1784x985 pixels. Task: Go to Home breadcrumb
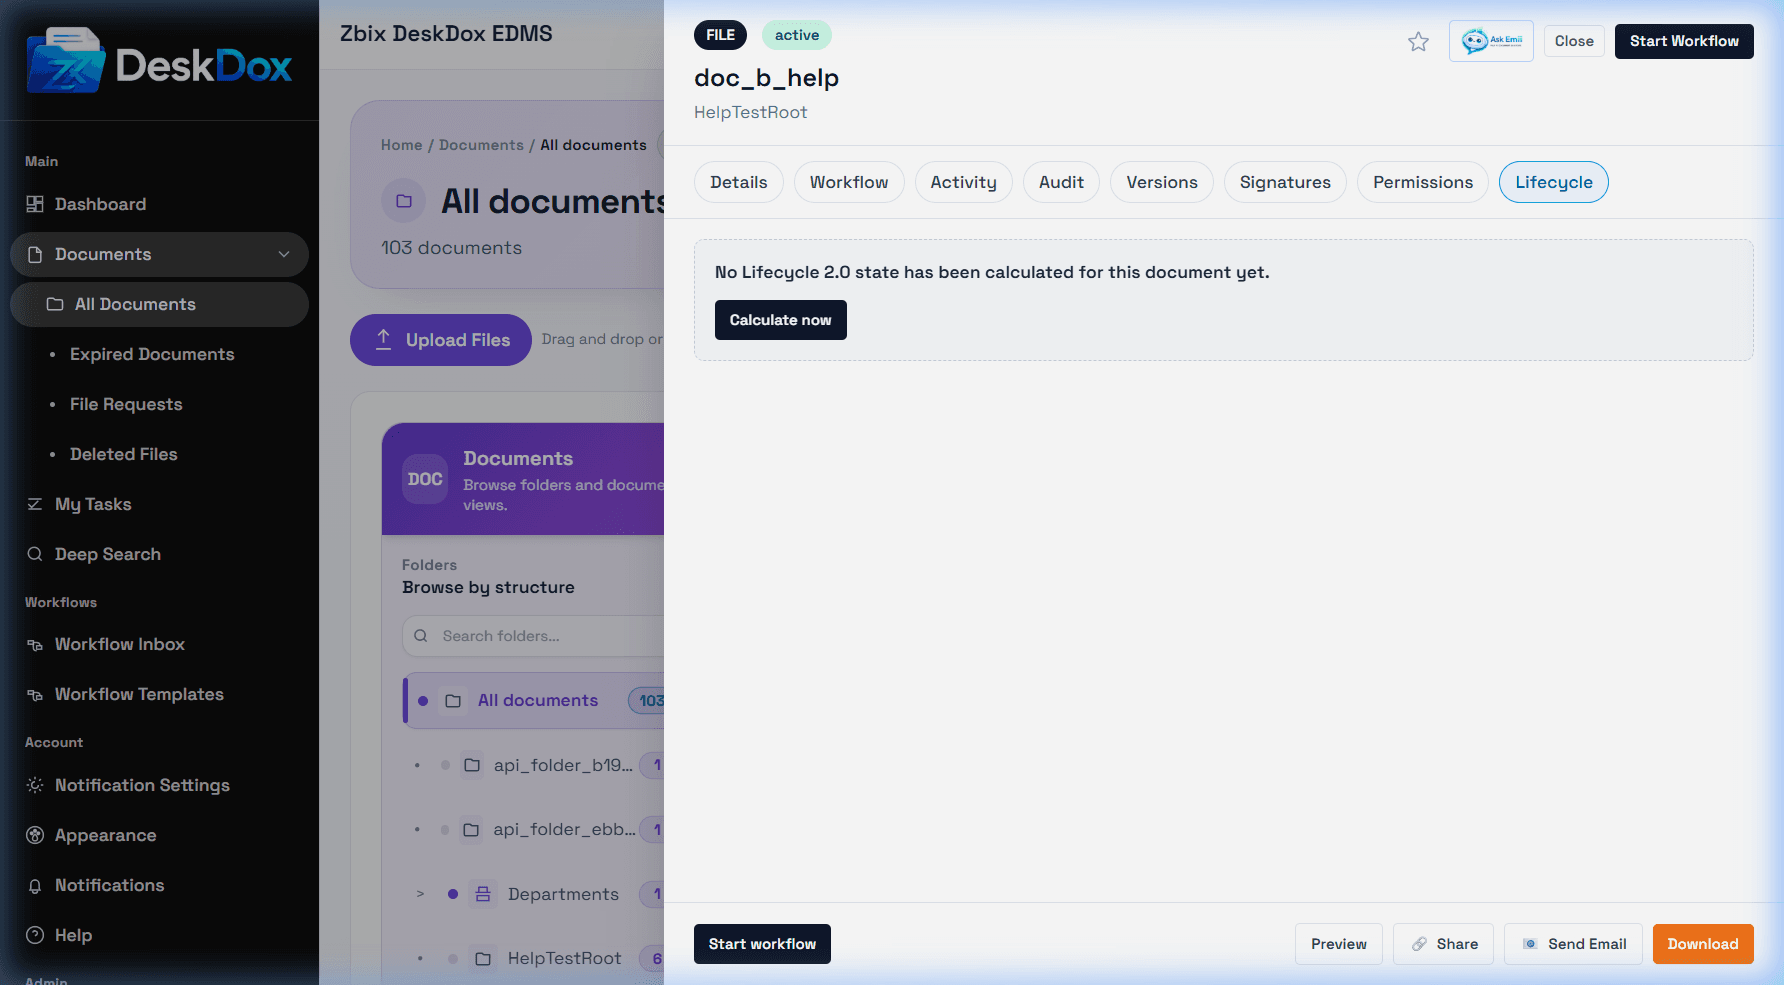[402, 145]
